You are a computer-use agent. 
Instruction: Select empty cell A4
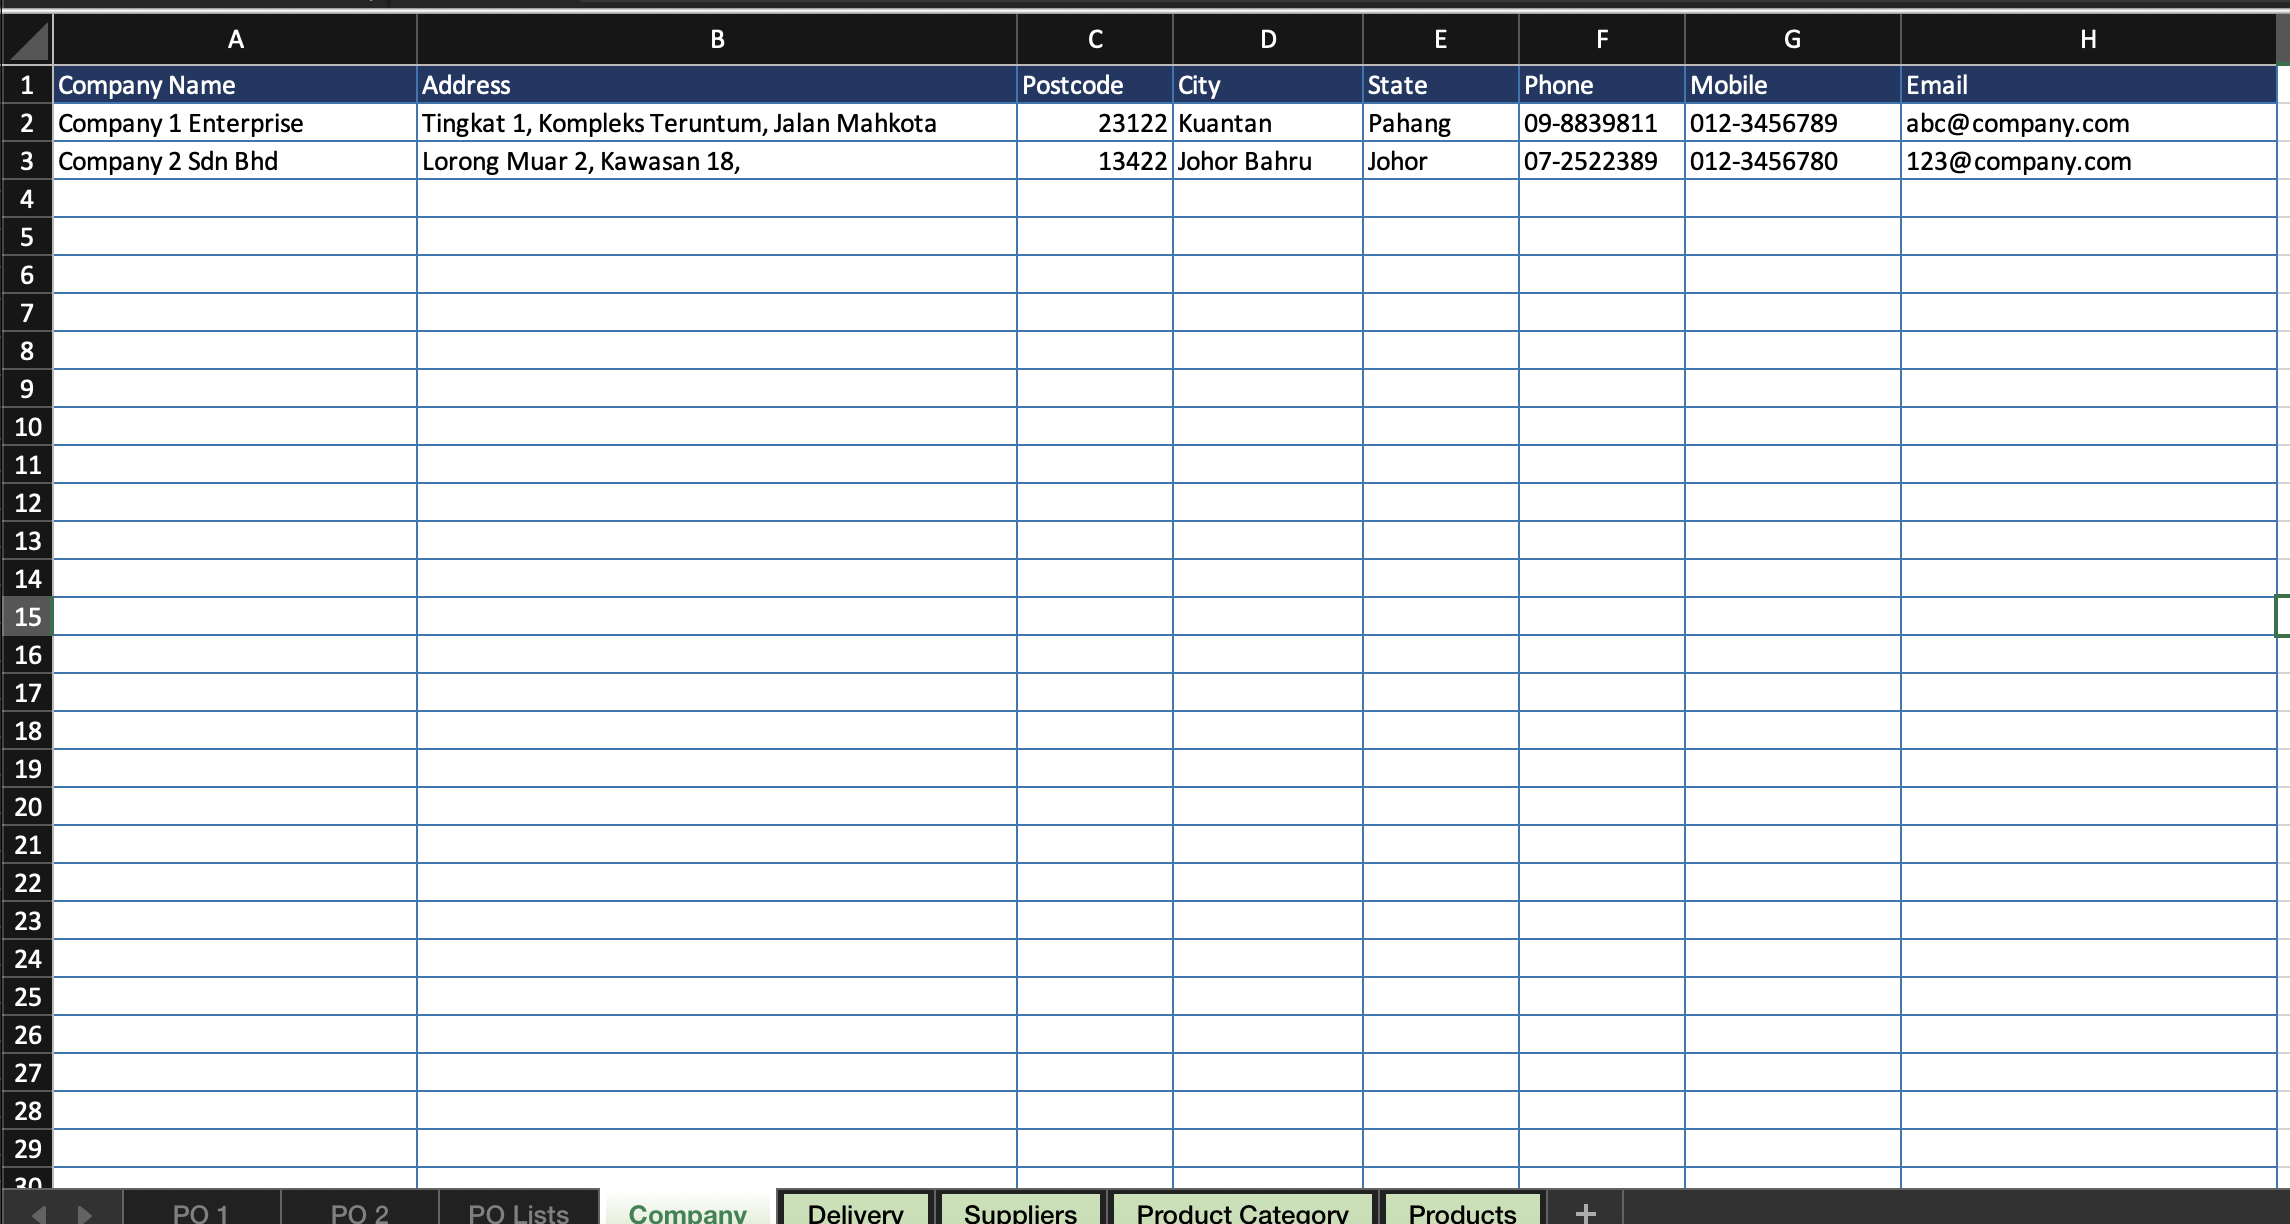(x=235, y=199)
